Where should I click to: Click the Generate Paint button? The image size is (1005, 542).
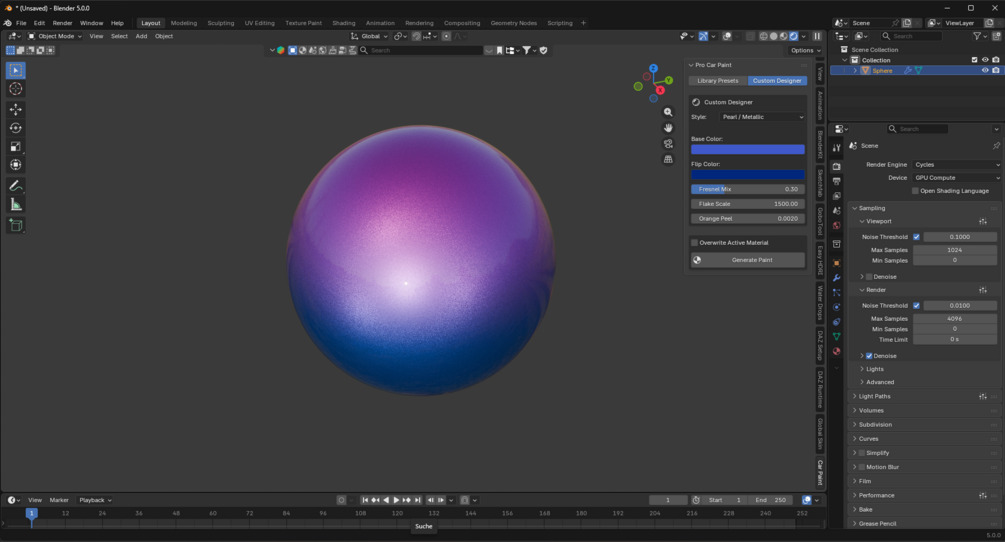pyautogui.click(x=747, y=260)
